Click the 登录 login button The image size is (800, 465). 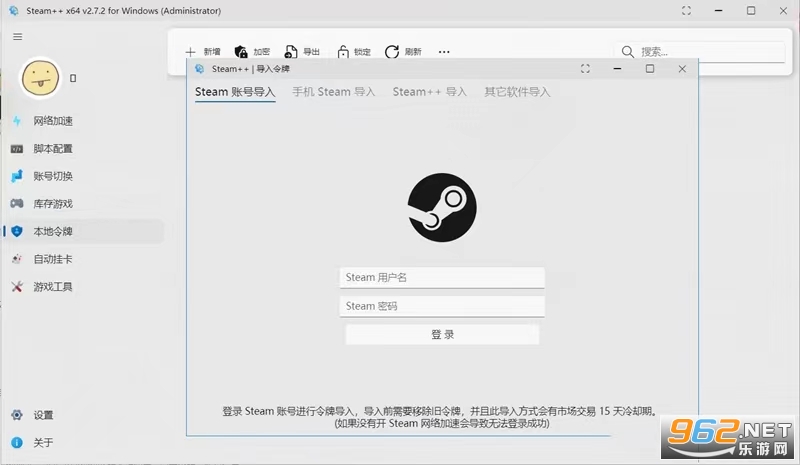(442, 335)
